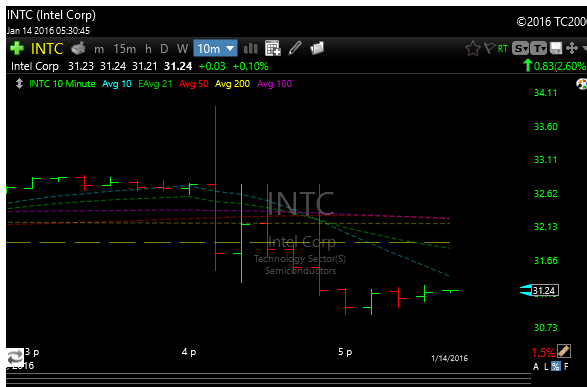Screen dimensions: 587x387
Task: Click the Avg 200 indicator label
Action: [x=232, y=84]
